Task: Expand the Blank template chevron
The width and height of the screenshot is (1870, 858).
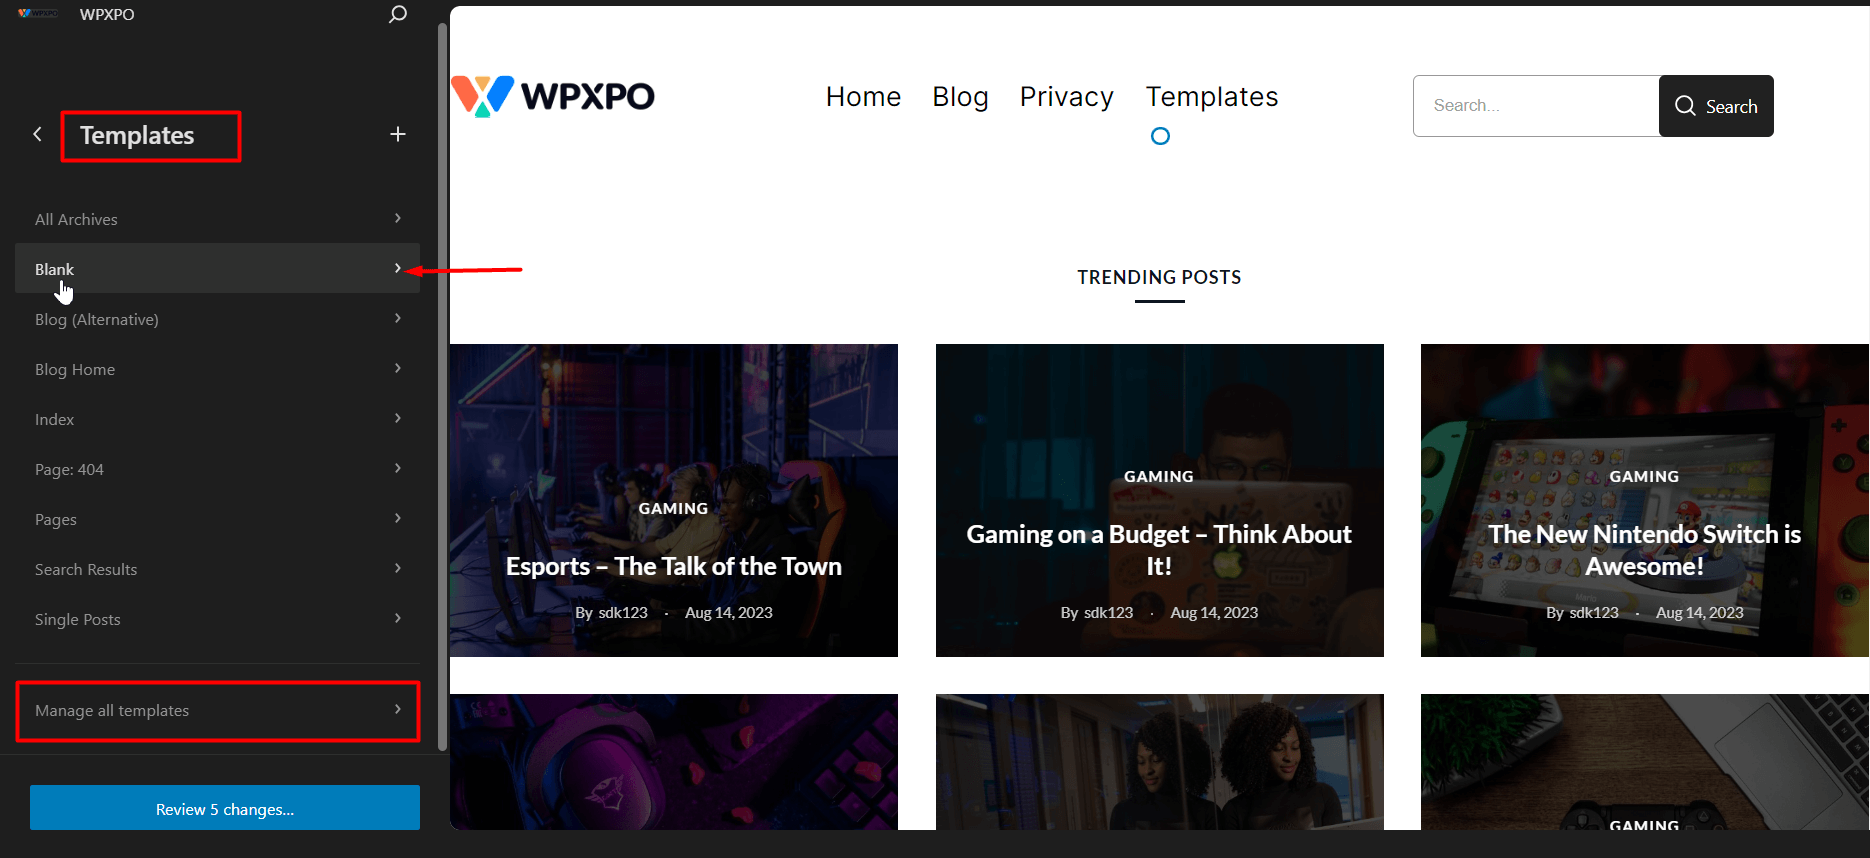Action: click(398, 268)
